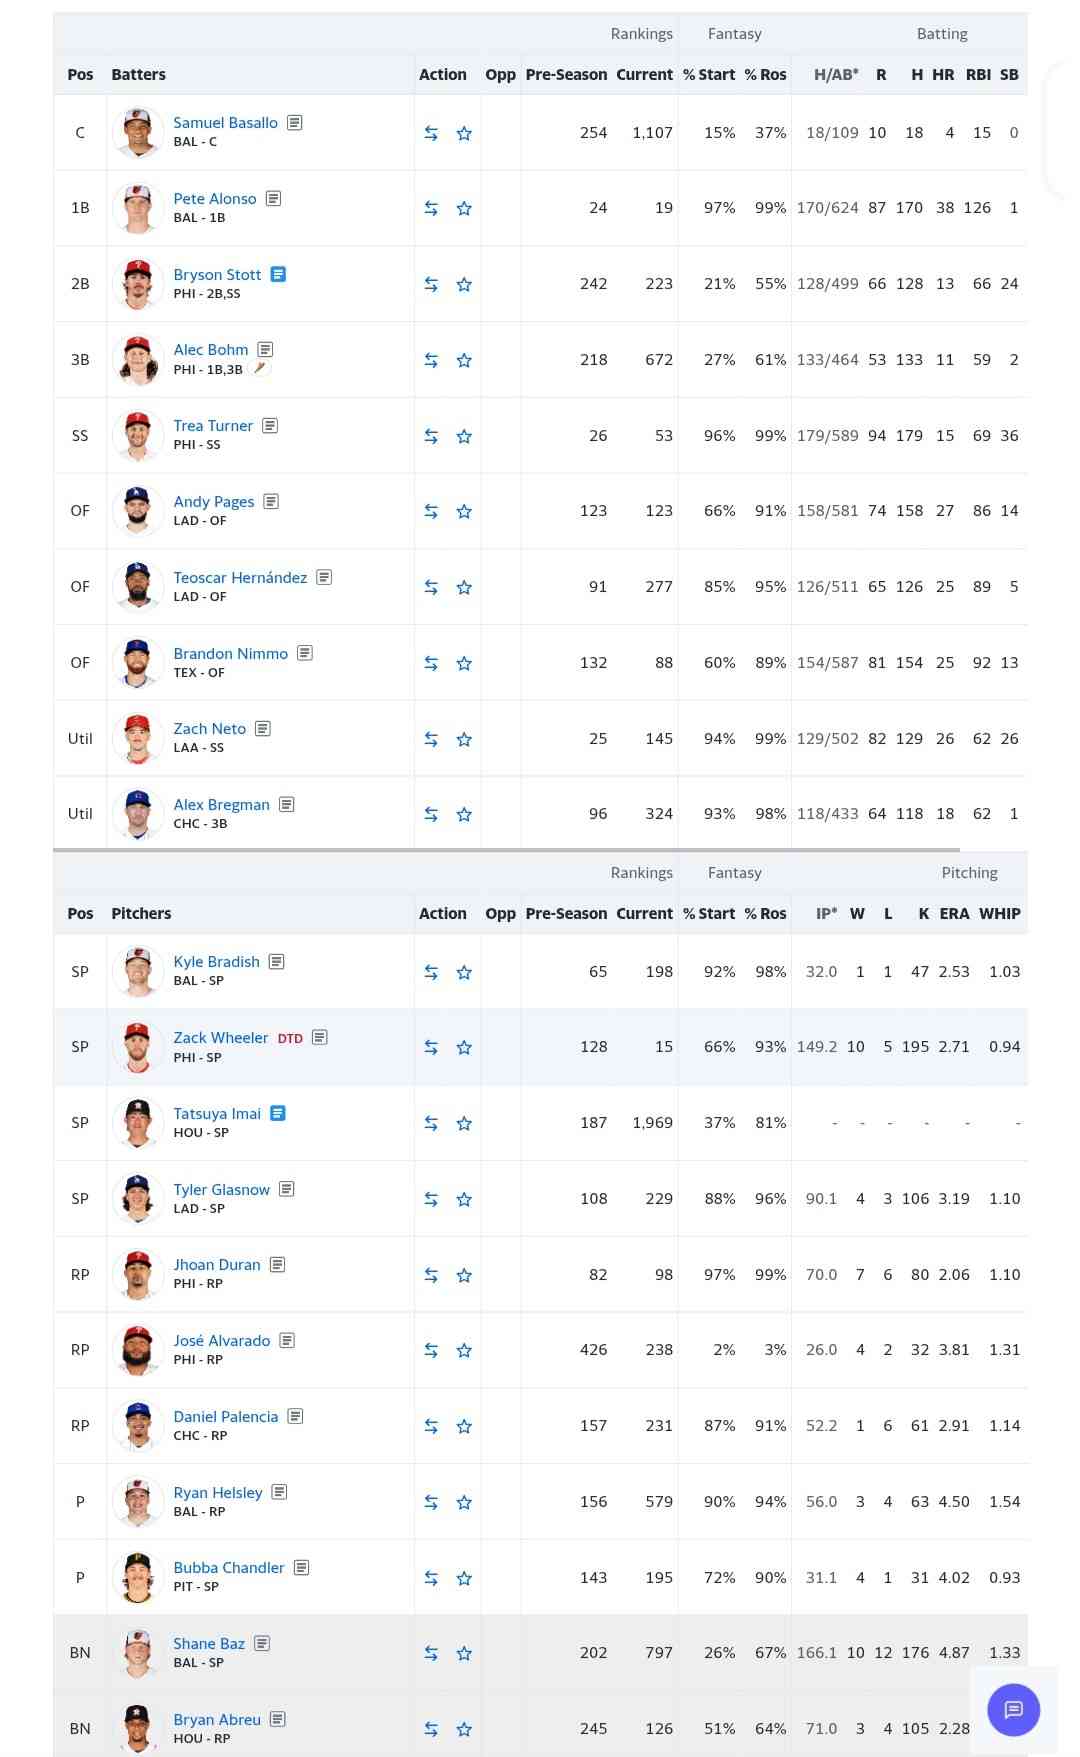Click the chat bubble button

tap(1013, 1709)
